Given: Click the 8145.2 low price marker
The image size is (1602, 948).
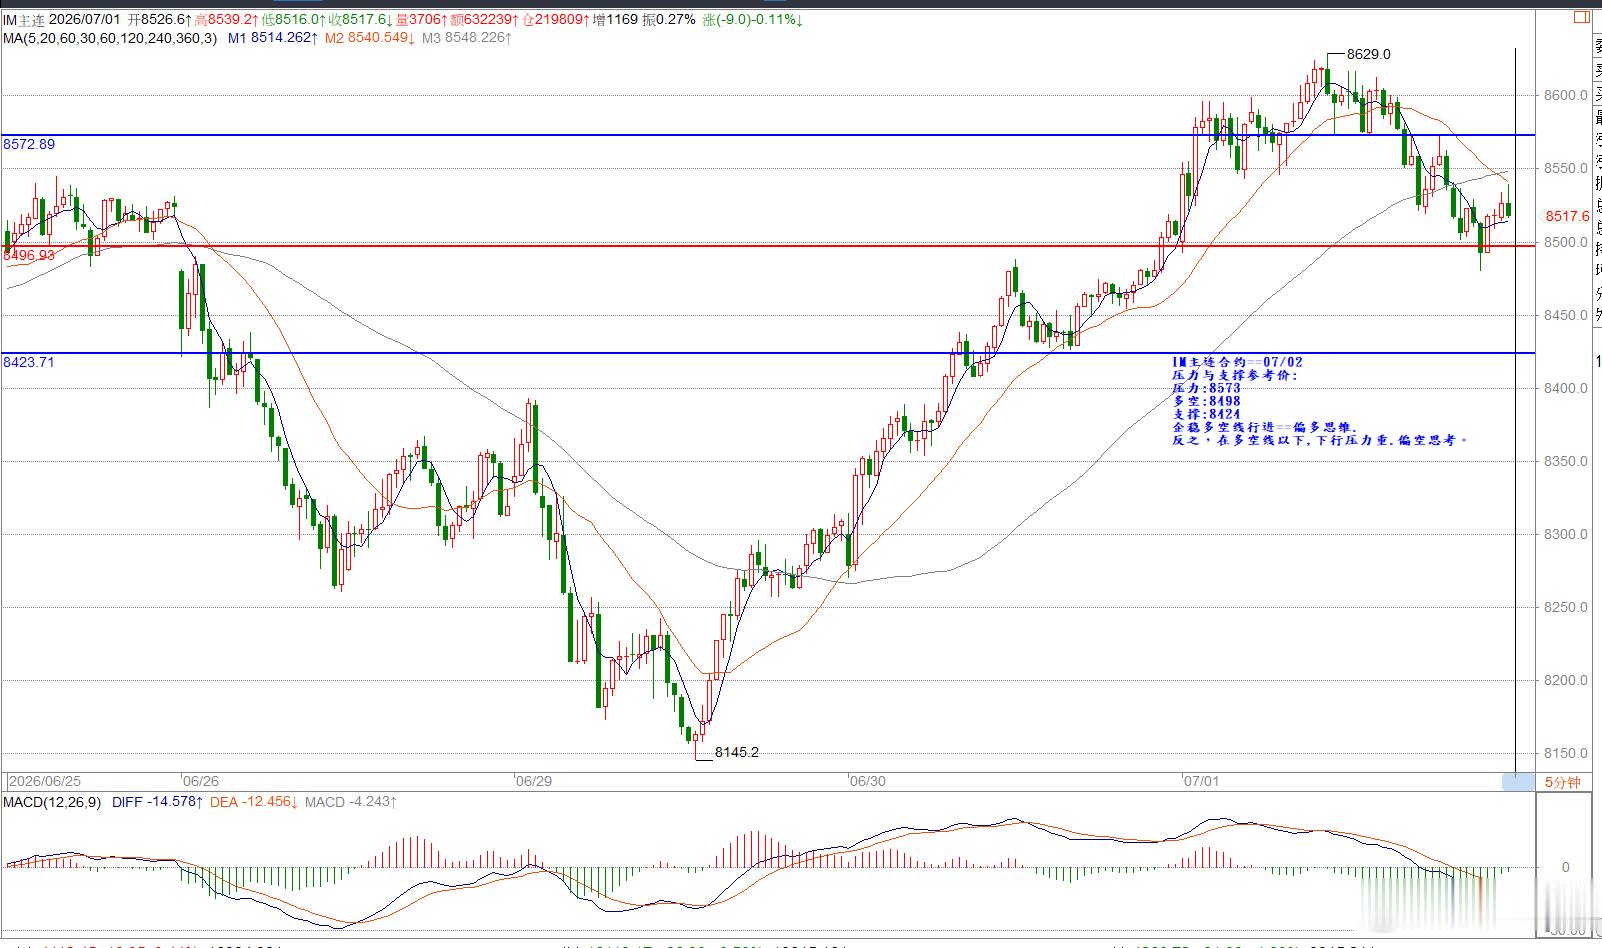Looking at the screenshot, I should coord(737,752).
